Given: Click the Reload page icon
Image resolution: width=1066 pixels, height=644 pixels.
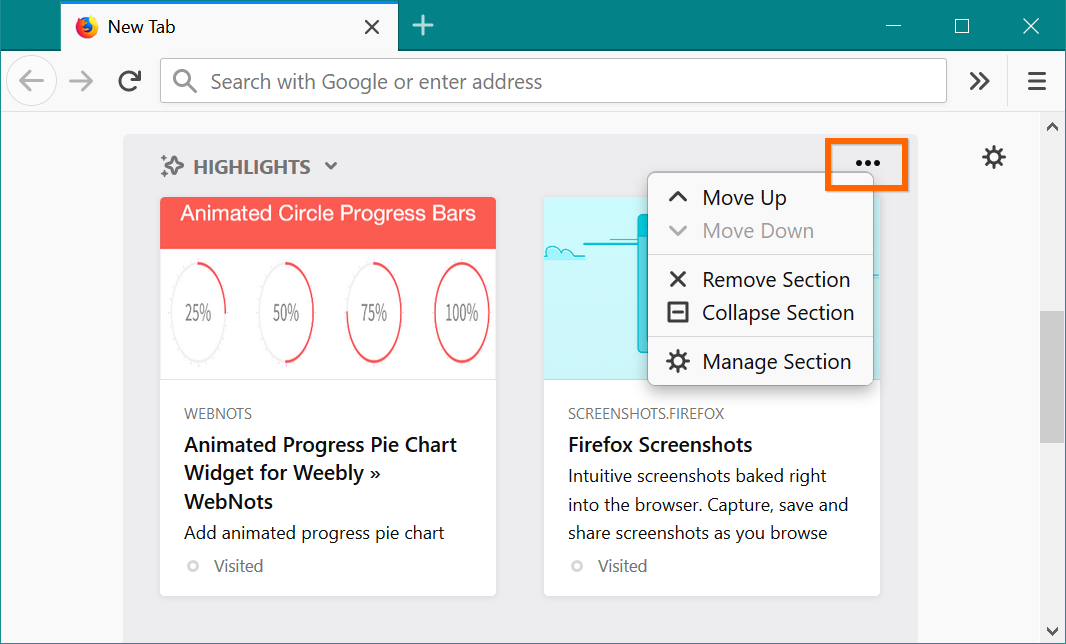Looking at the screenshot, I should (129, 82).
